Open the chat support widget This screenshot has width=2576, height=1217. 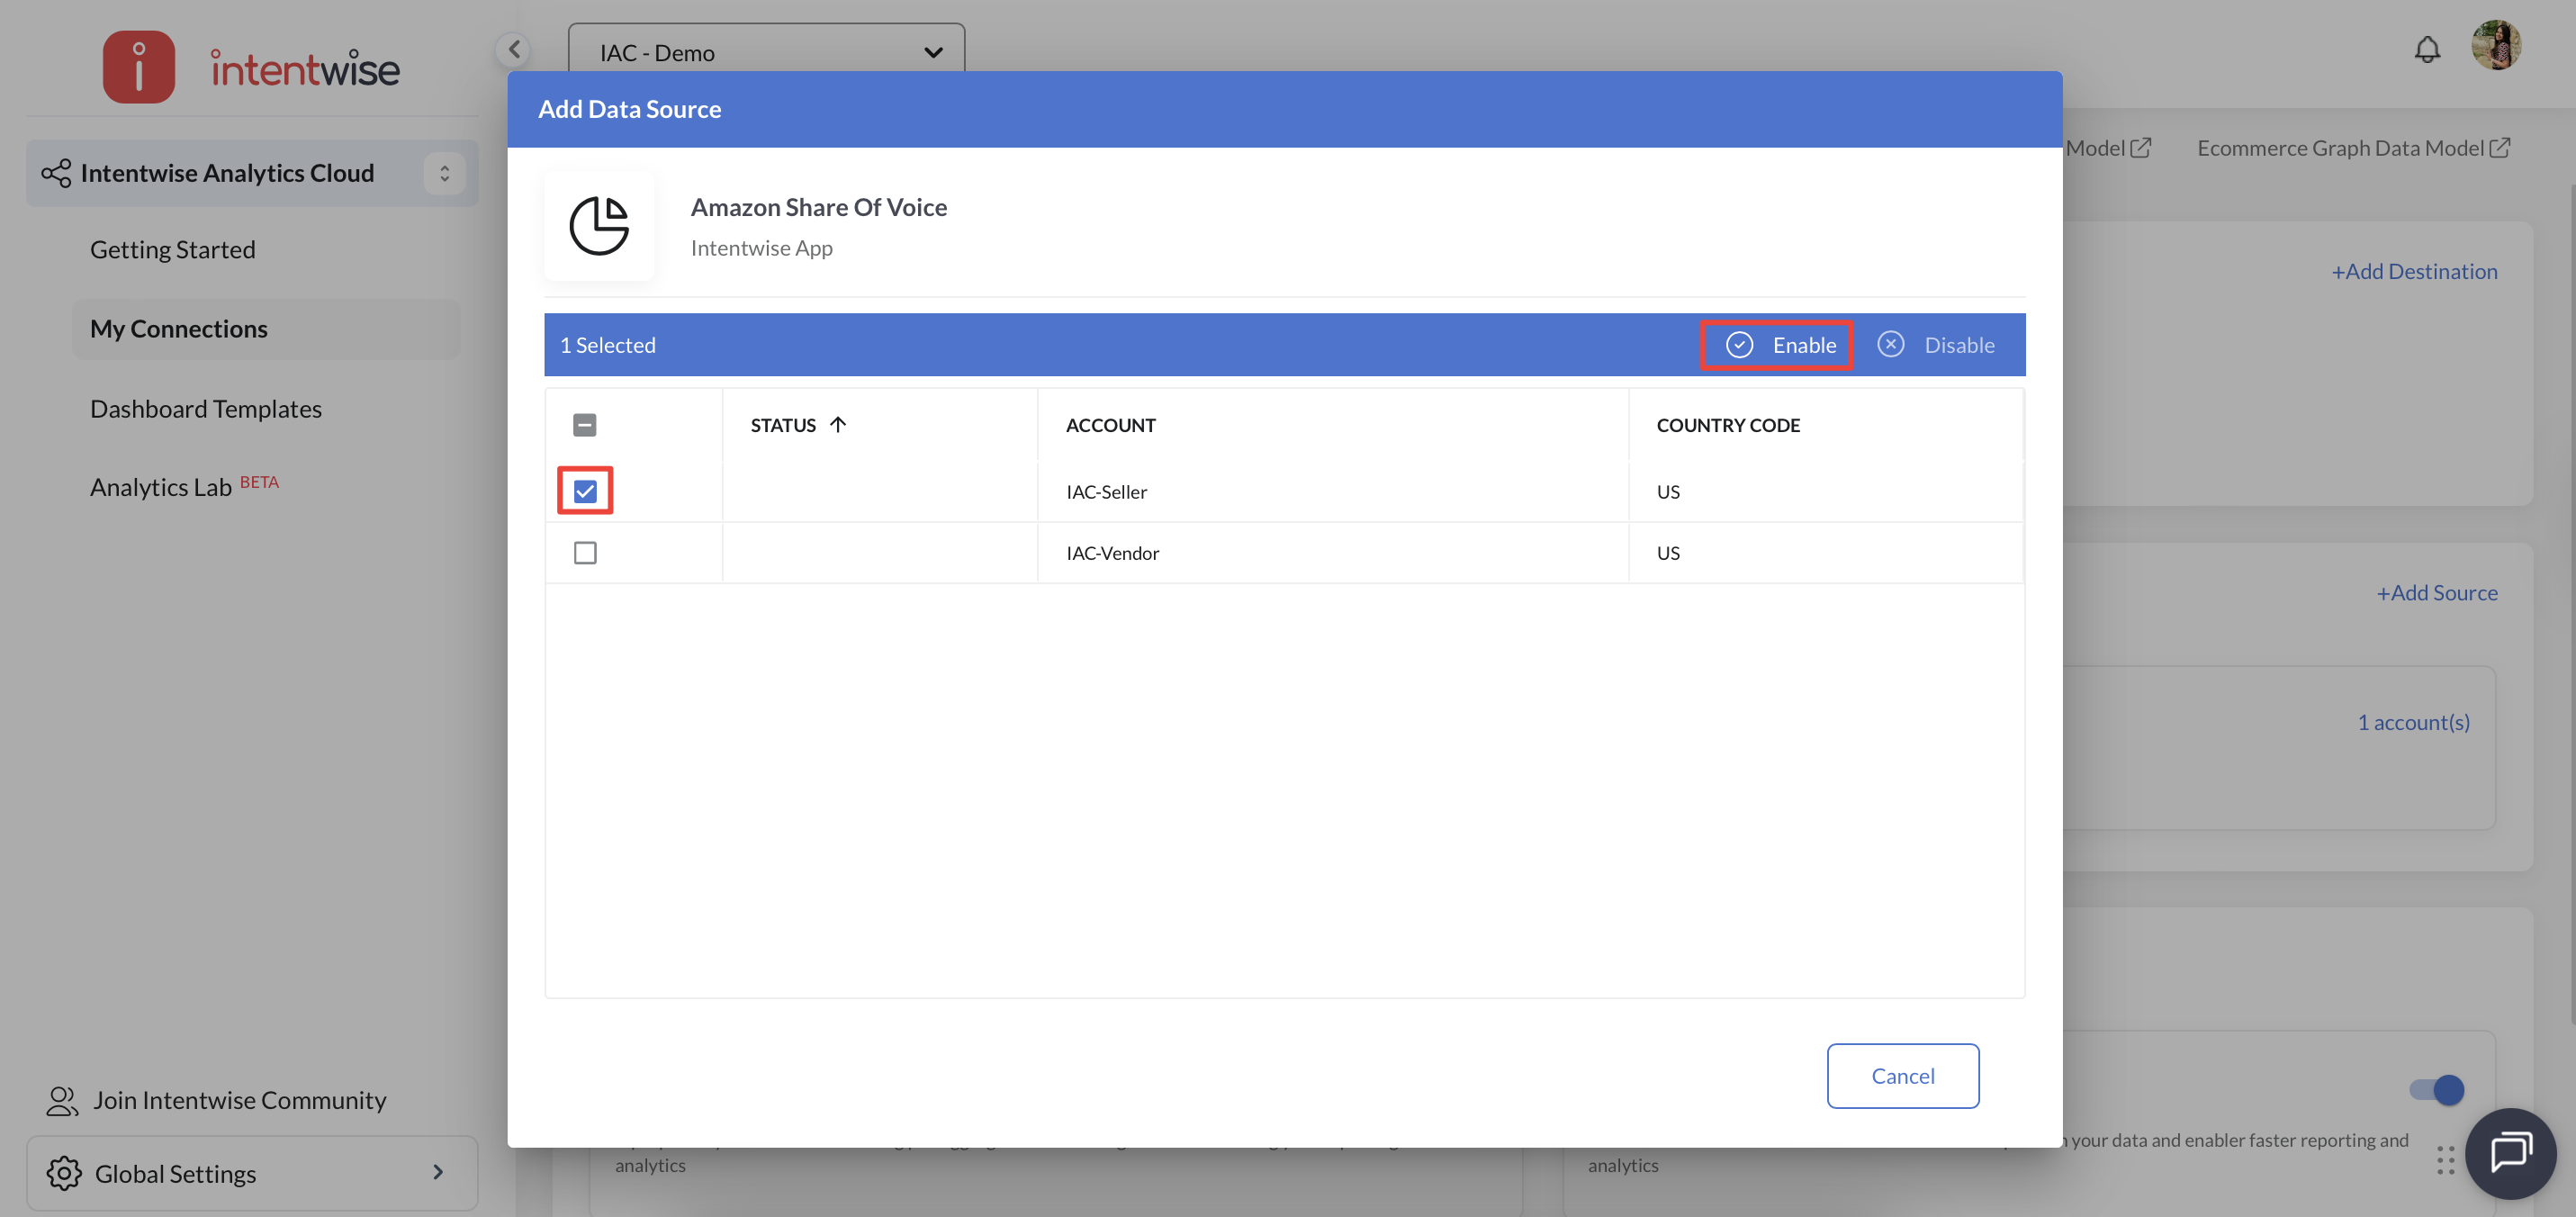[2509, 1153]
